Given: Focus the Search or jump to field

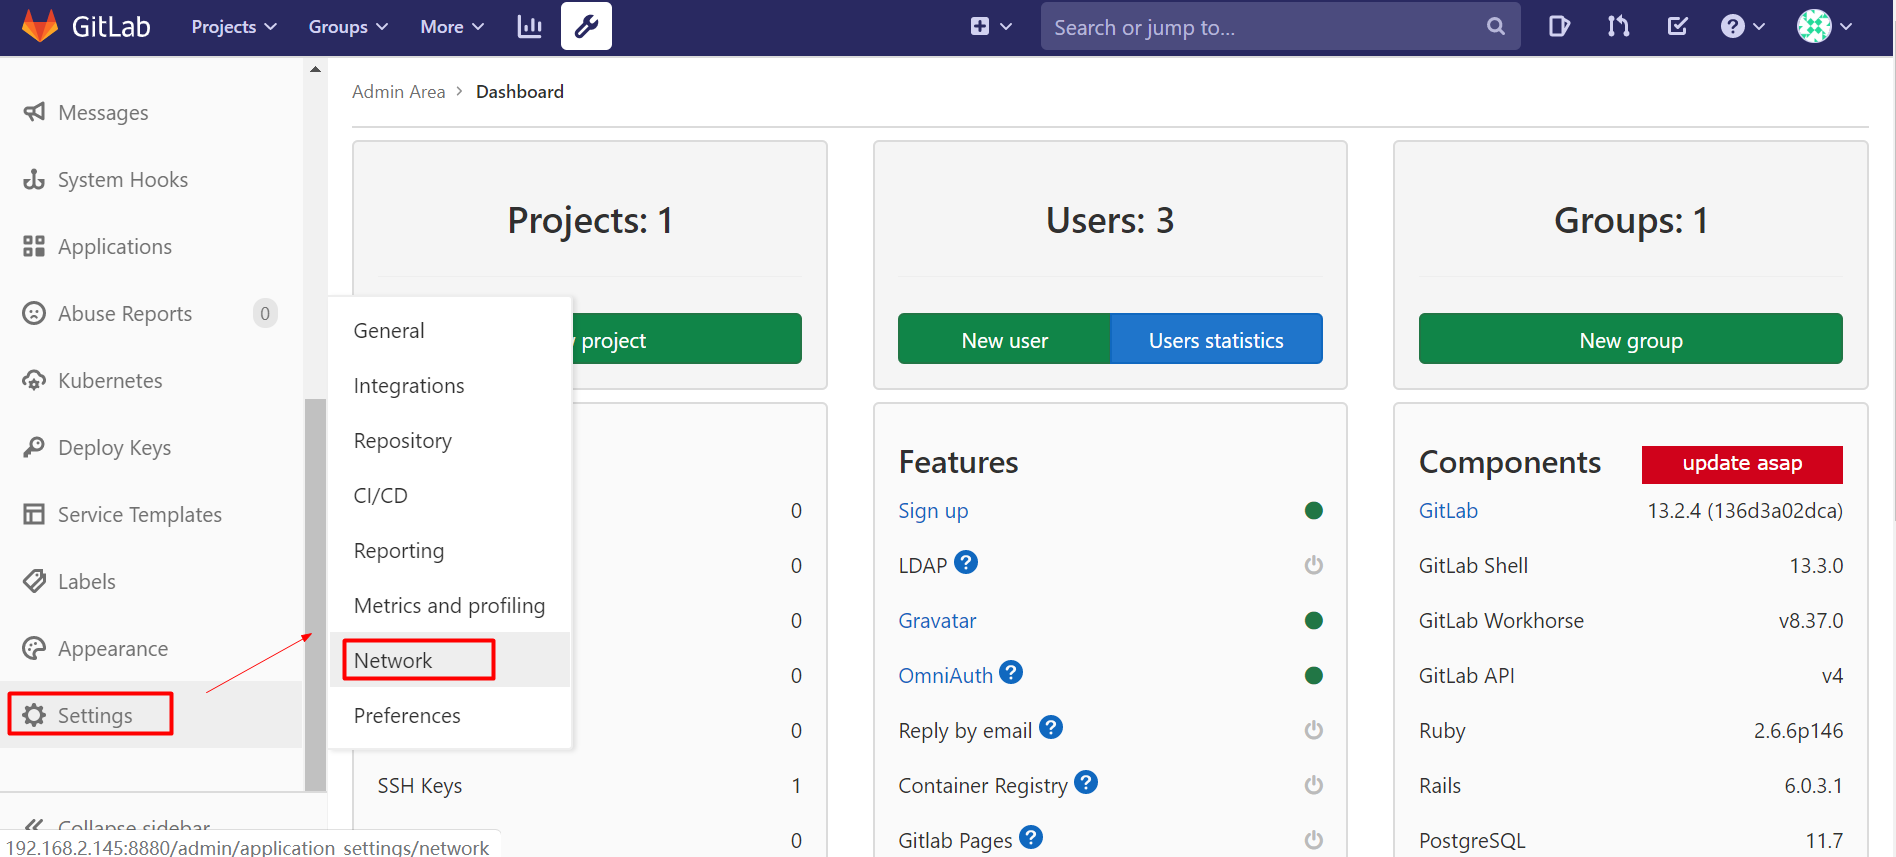Looking at the screenshot, I should 1280,27.
